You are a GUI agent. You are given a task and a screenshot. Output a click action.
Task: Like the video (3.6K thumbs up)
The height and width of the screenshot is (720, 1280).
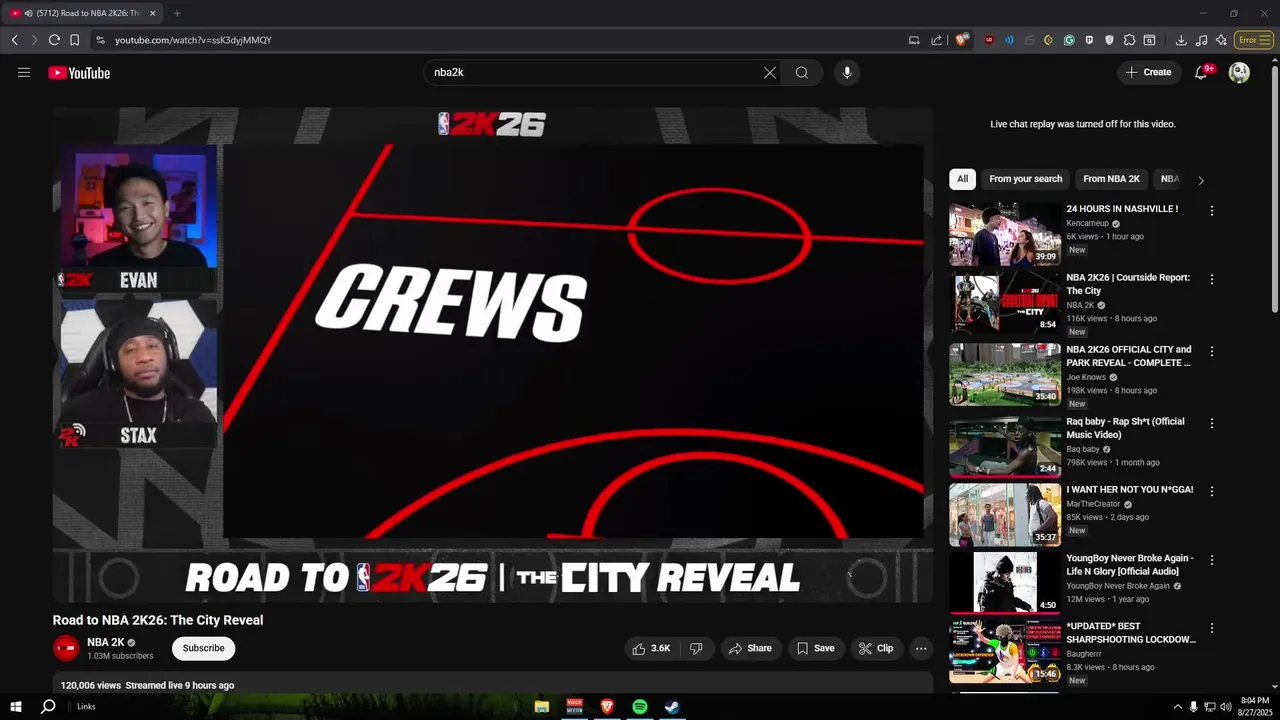click(x=650, y=648)
